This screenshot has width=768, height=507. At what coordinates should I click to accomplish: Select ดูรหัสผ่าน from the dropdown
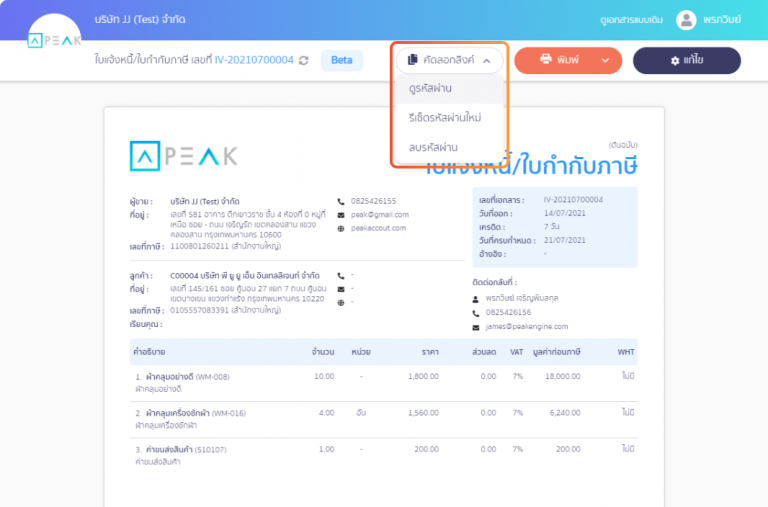point(450,89)
